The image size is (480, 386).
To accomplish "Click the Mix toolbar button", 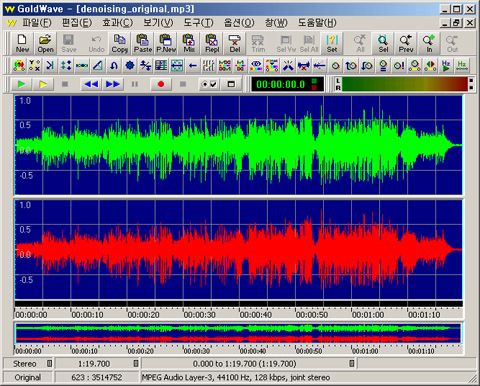I will point(189,43).
